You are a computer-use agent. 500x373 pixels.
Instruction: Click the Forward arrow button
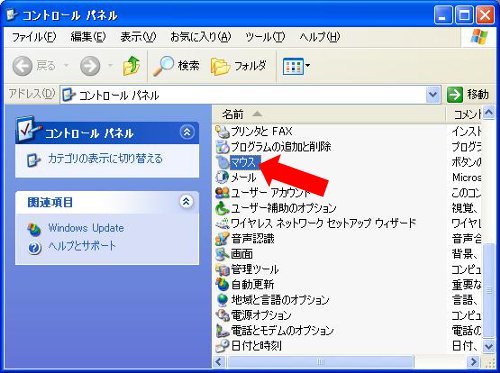tap(90, 66)
